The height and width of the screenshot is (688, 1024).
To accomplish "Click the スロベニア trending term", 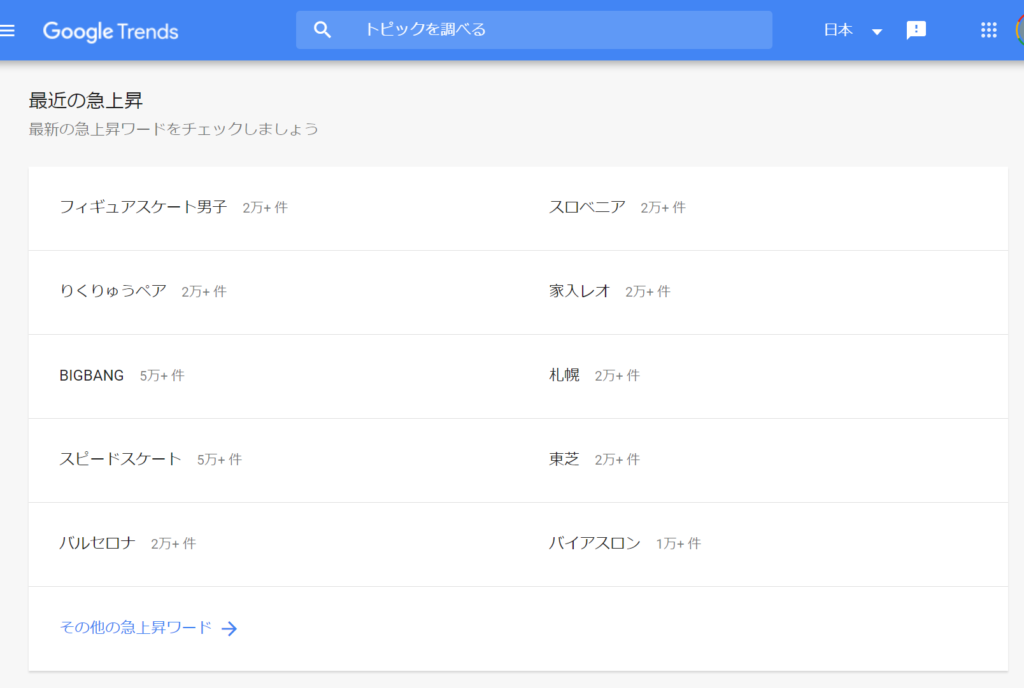I will pyautogui.click(x=587, y=207).
